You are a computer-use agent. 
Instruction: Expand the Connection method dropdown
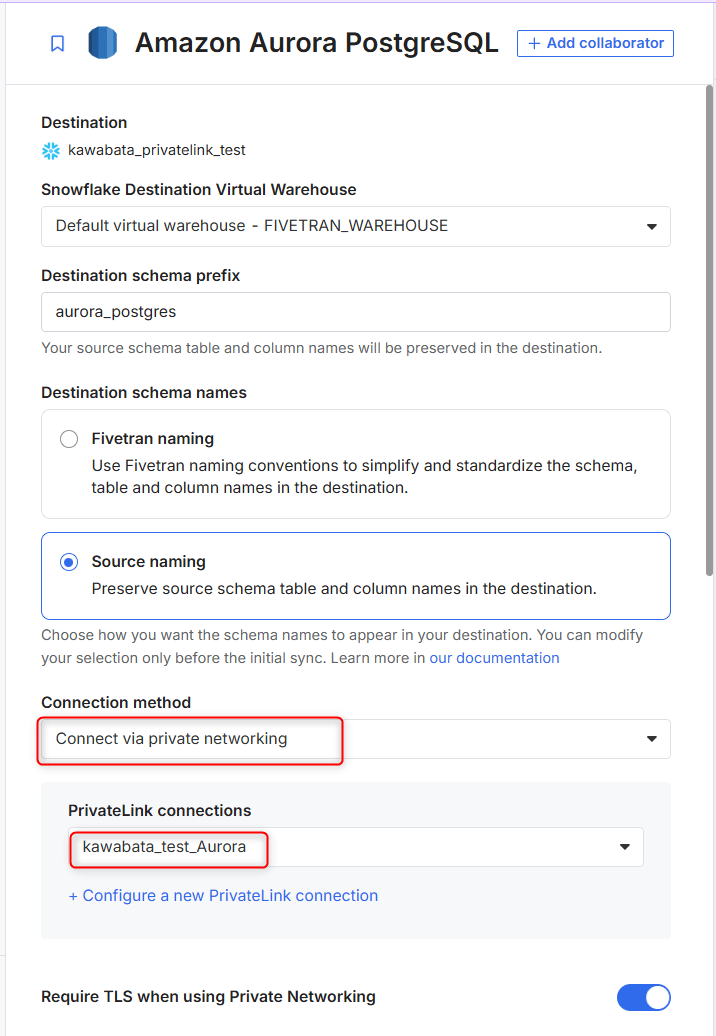355,739
